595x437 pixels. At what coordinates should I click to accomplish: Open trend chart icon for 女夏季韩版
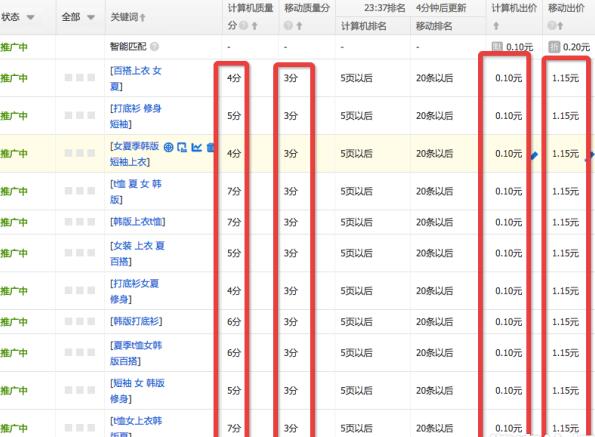click(197, 147)
